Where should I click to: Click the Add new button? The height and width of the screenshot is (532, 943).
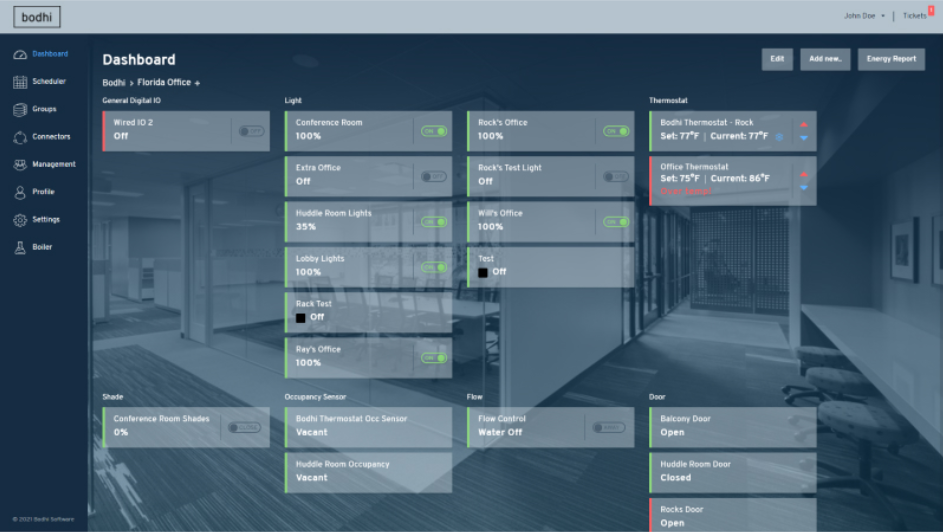click(x=825, y=59)
